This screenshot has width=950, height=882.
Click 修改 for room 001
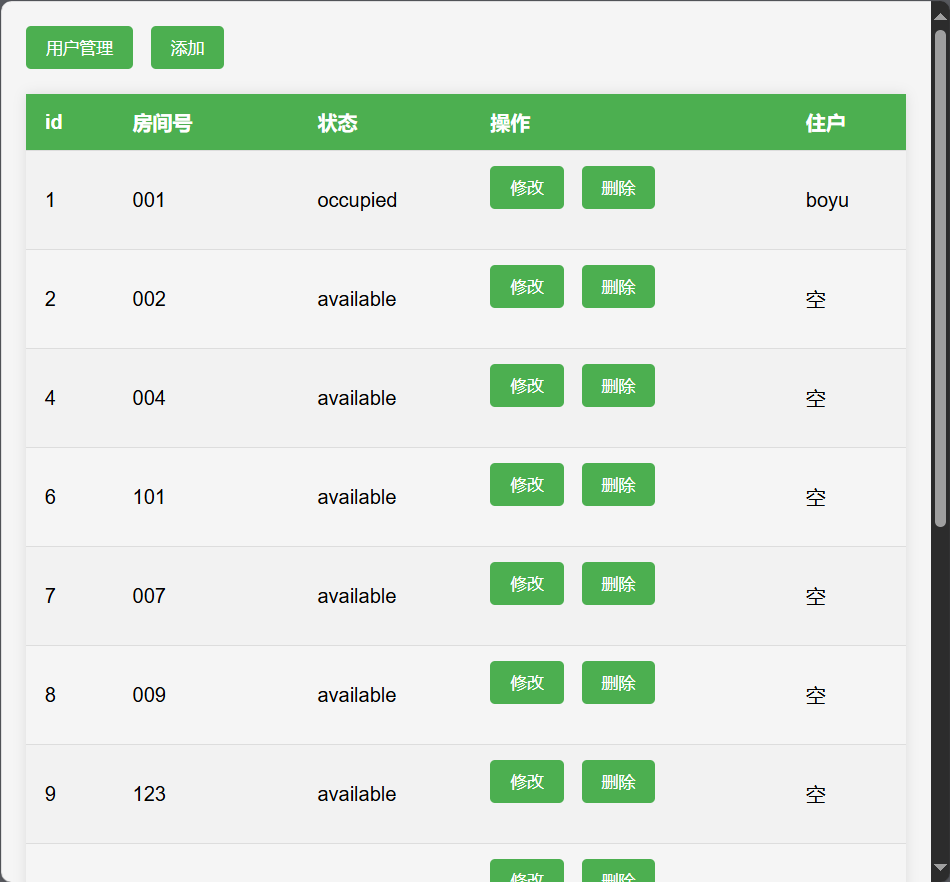coord(526,187)
